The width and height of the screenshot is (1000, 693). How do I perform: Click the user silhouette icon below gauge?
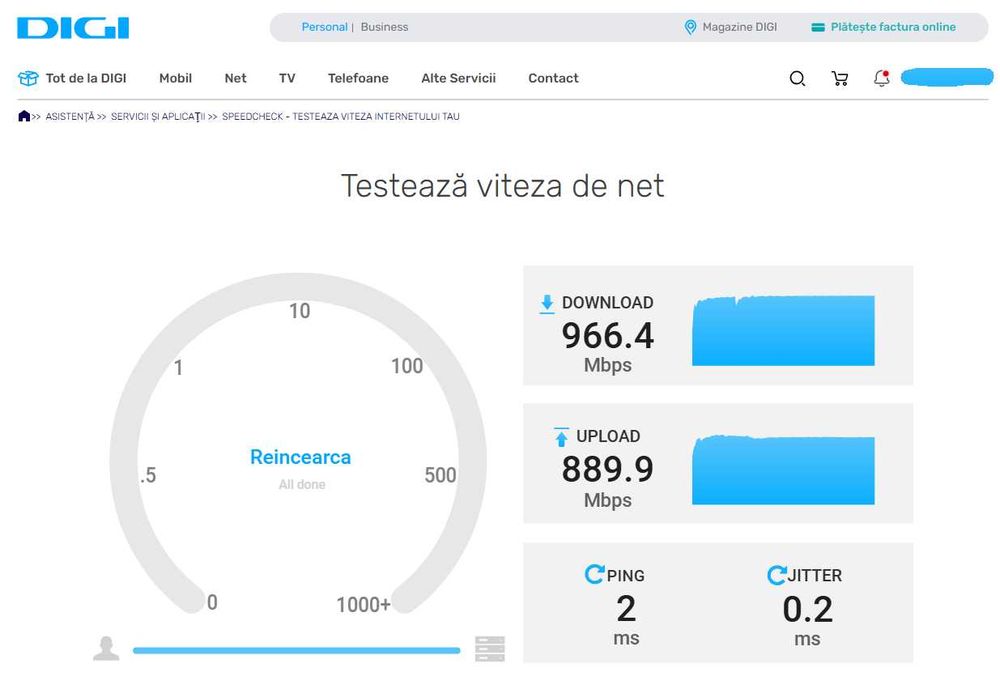(x=106, y=648)
